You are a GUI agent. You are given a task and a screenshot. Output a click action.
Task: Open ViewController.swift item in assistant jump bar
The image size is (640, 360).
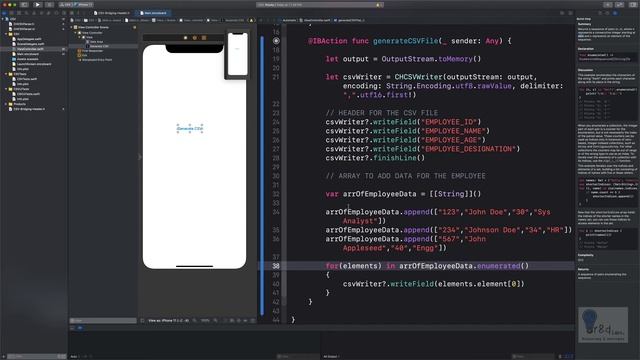[316, 20]
